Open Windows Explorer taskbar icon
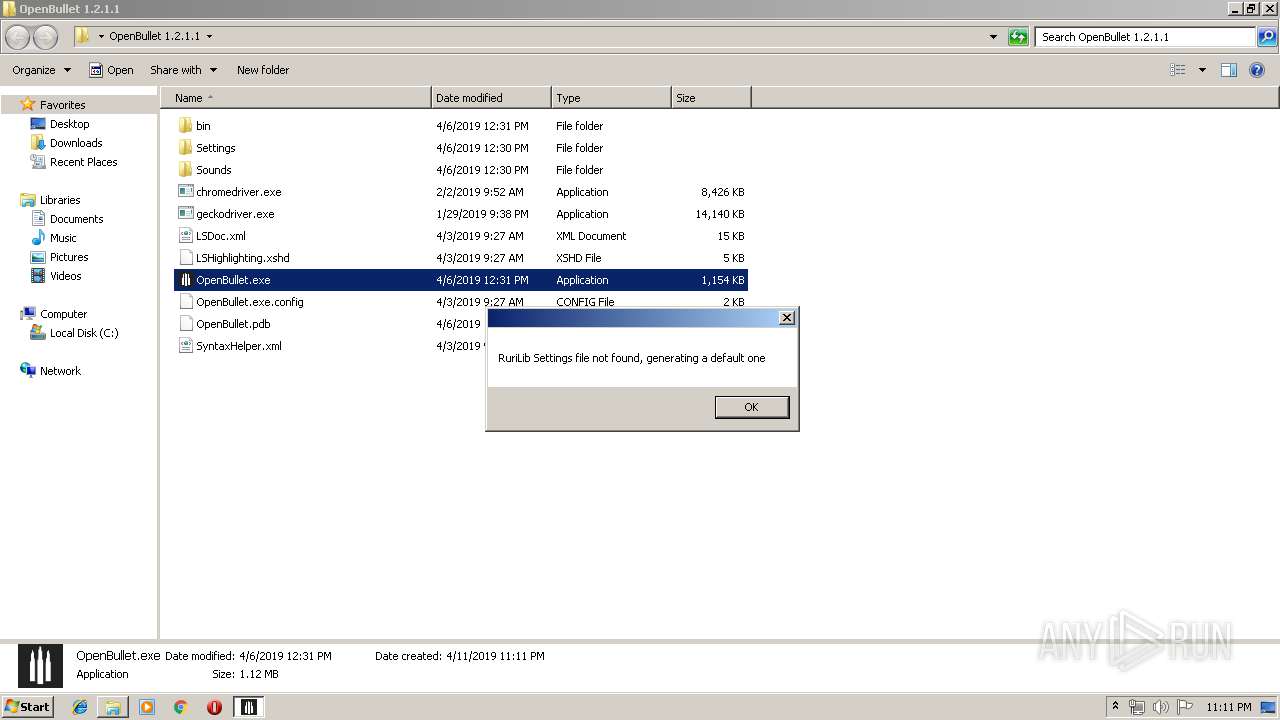Image resolution: width=1280 pixels, height=720 pixels. [113, 707]
